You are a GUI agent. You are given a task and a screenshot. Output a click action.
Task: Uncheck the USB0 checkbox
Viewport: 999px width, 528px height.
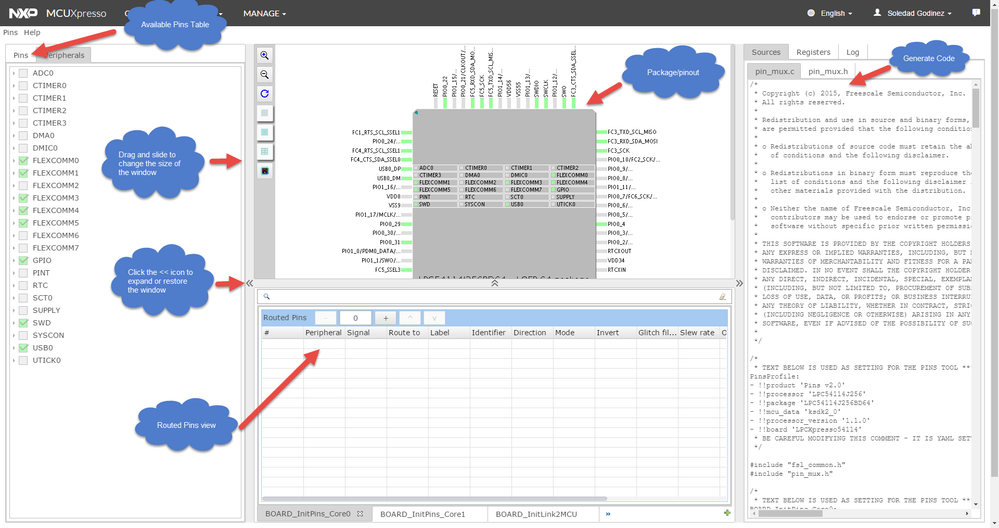click(x=23, y=348)
